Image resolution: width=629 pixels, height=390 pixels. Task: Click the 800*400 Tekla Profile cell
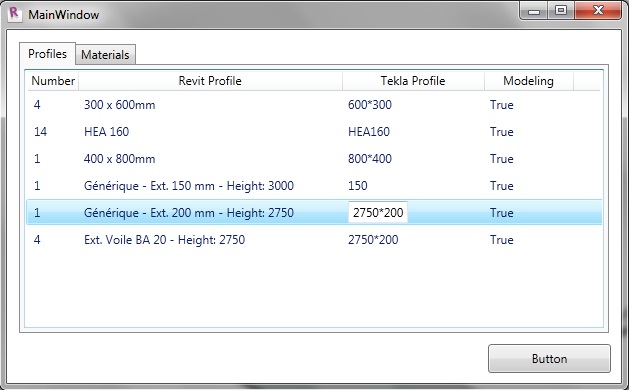coord(369,158)
